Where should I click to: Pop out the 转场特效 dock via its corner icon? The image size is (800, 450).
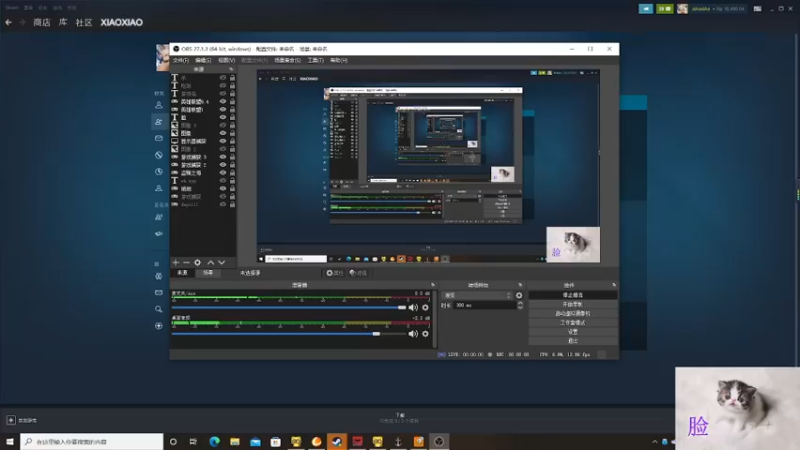pyautogui.click(x=520, y=285)
